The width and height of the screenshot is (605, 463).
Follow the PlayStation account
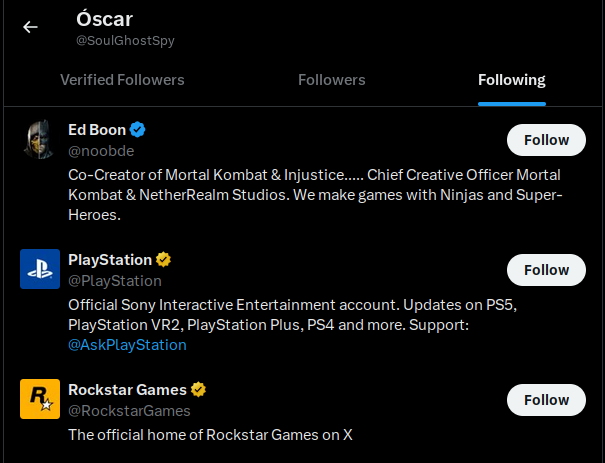coord(546,270)
